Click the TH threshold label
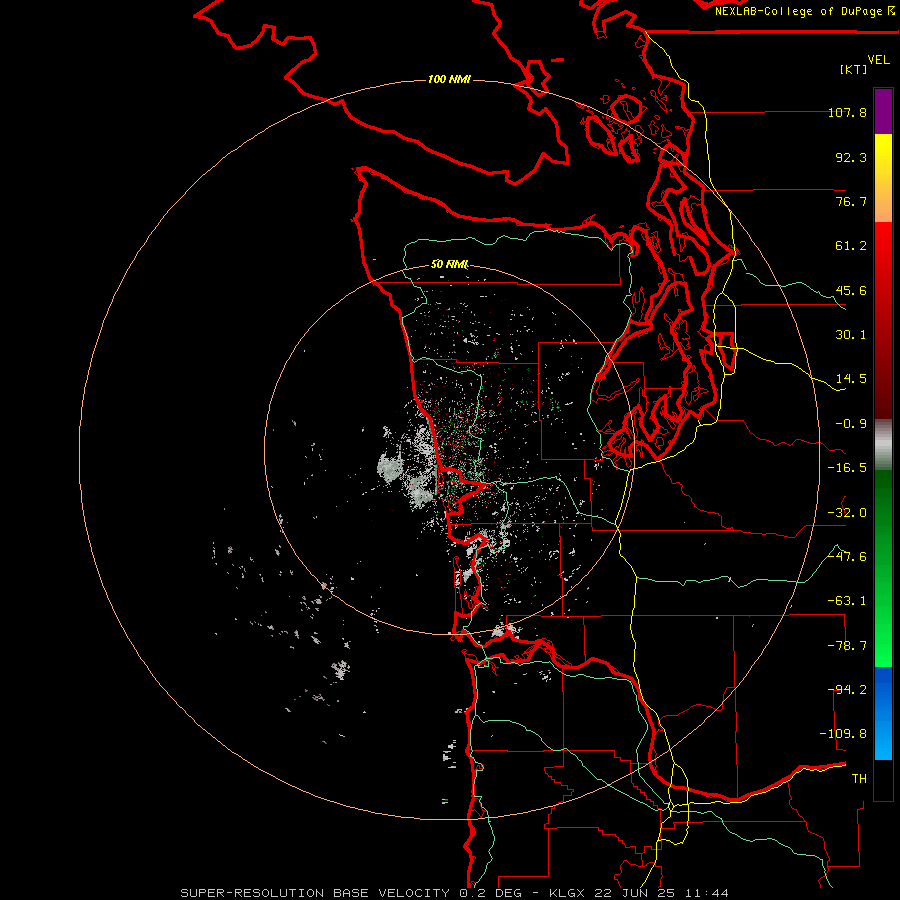 859,779
